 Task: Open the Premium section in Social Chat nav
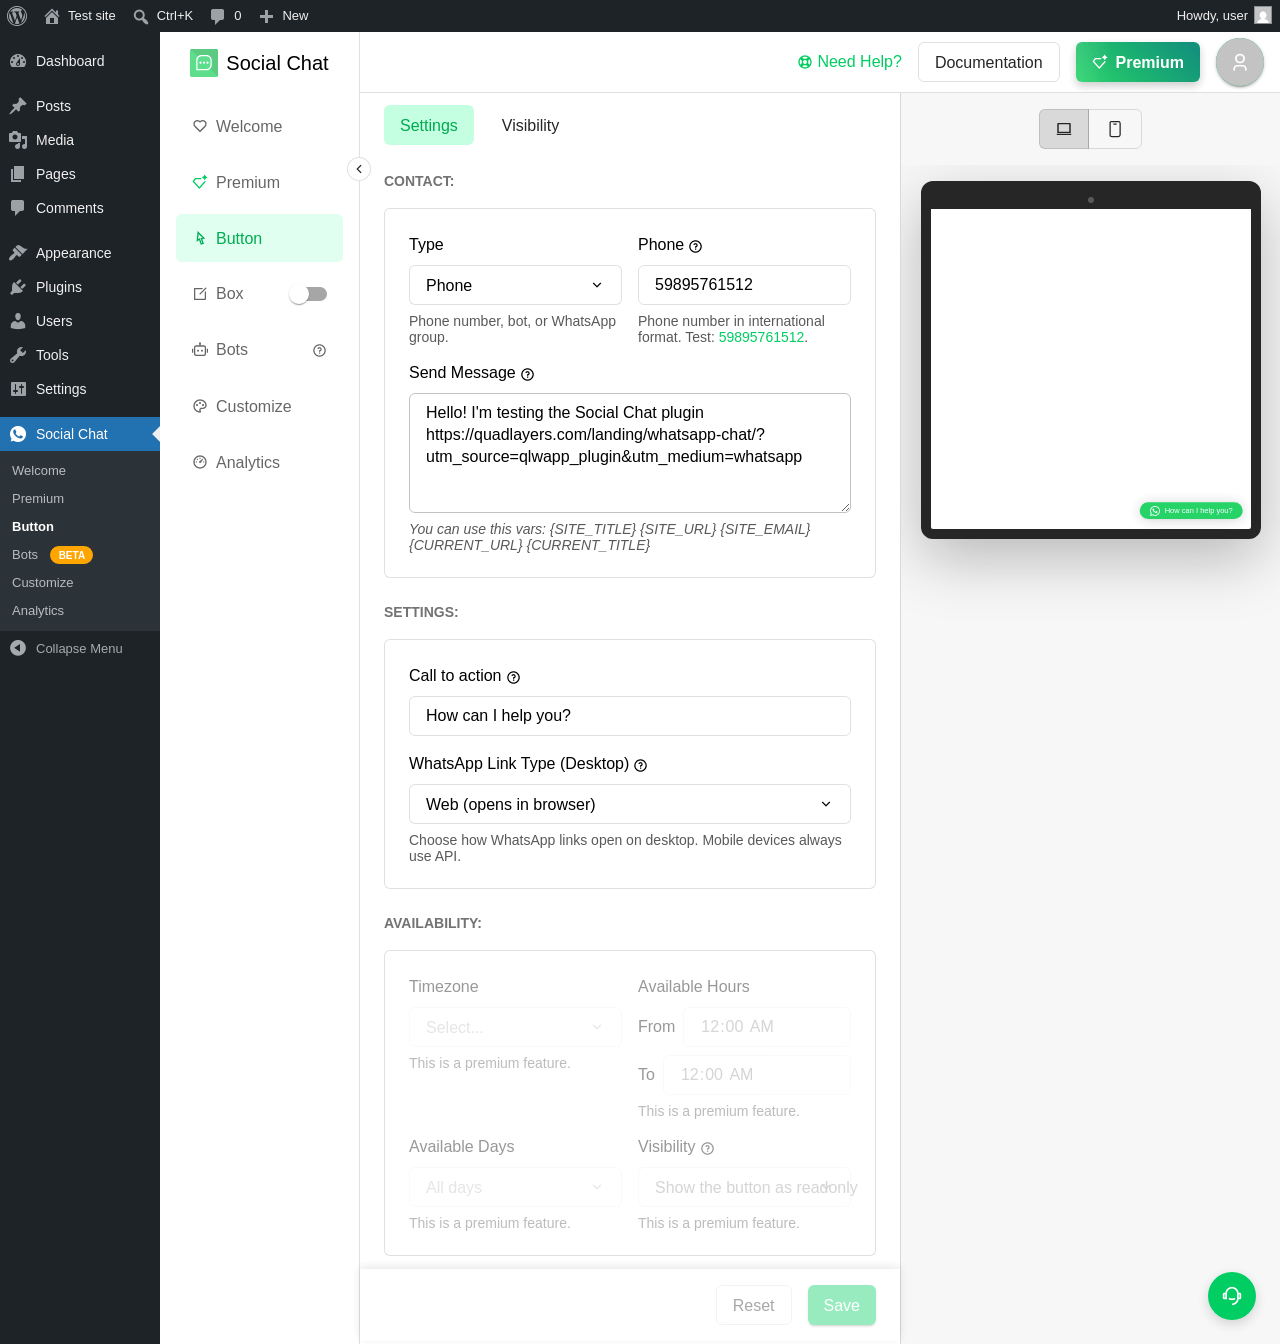point(259,182)
